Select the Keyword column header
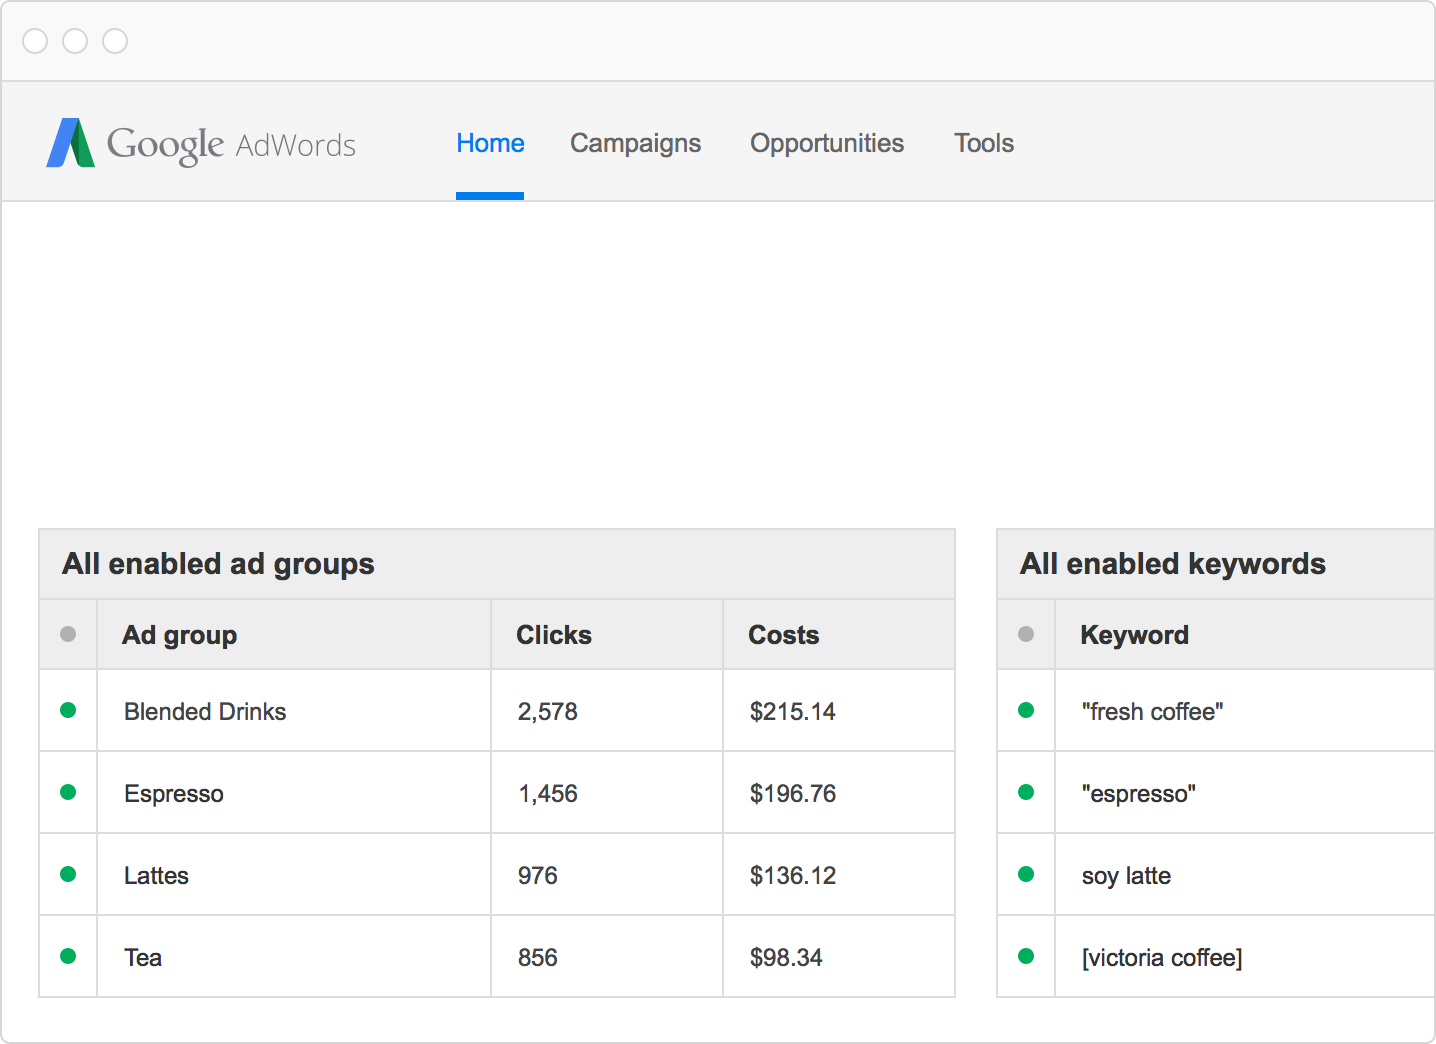The height and width of the screenshot is (1044, 1436). pyautogui.click(x=1134, y=635)
